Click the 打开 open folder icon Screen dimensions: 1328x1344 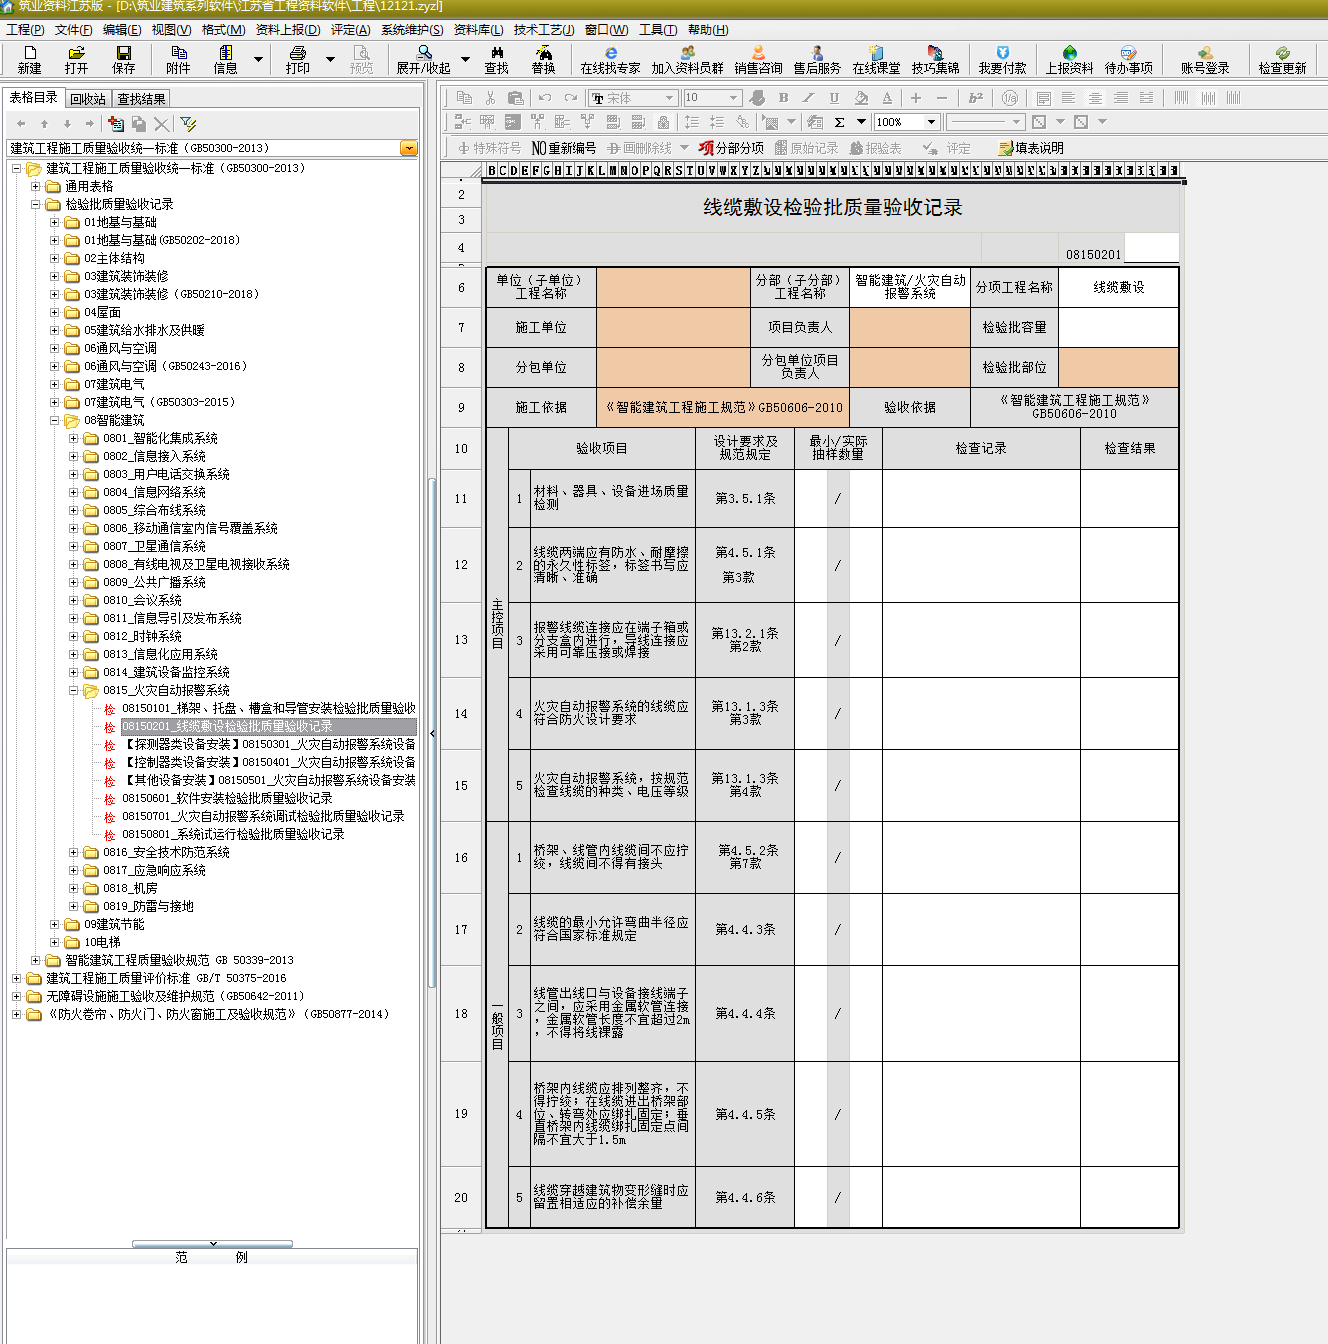pos(76,59)
